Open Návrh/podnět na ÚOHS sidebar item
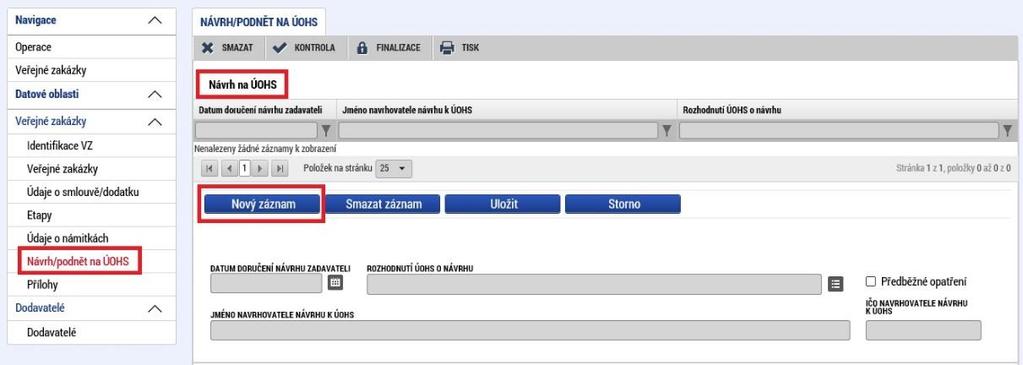 pos(78,262)
